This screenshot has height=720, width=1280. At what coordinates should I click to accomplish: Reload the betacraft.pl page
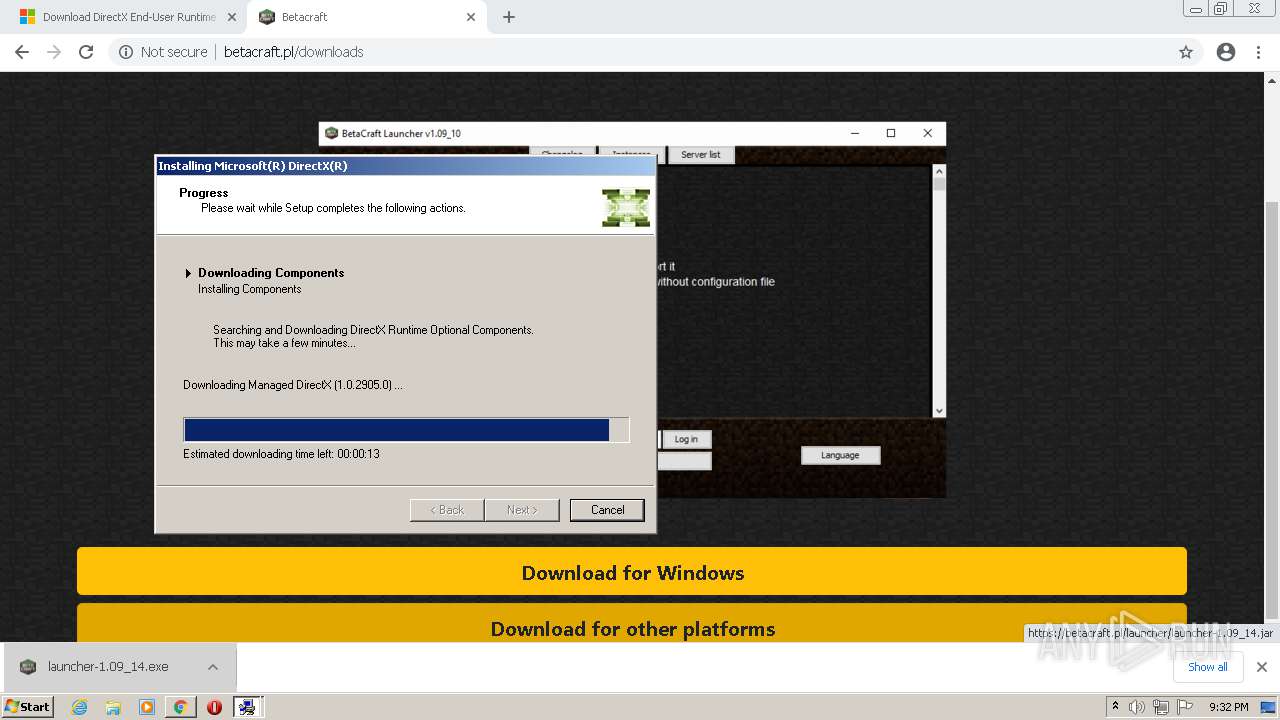point(86,52)
